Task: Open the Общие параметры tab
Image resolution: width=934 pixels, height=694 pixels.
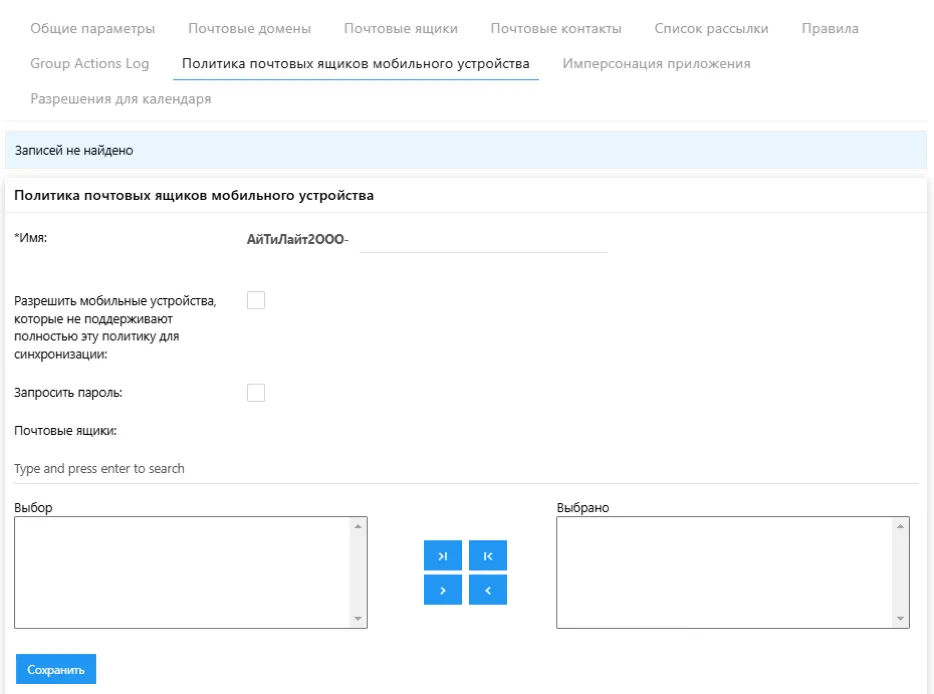Action: click(x=93, y=28)
